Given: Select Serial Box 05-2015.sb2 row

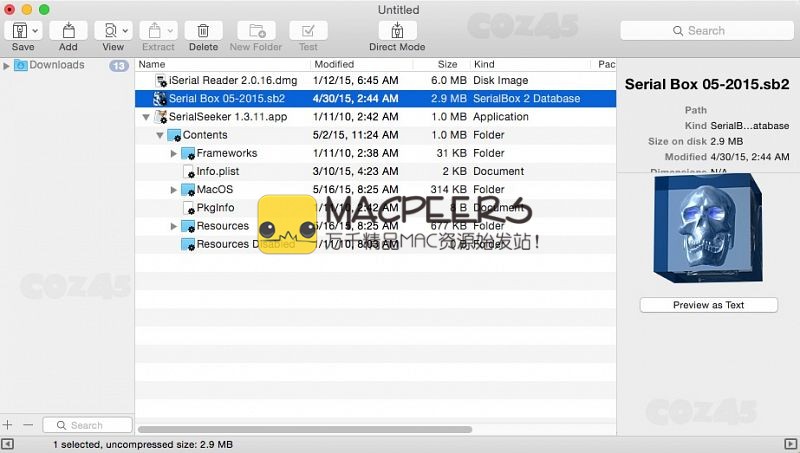Looking at the screenshot, I should coord(376,98).
